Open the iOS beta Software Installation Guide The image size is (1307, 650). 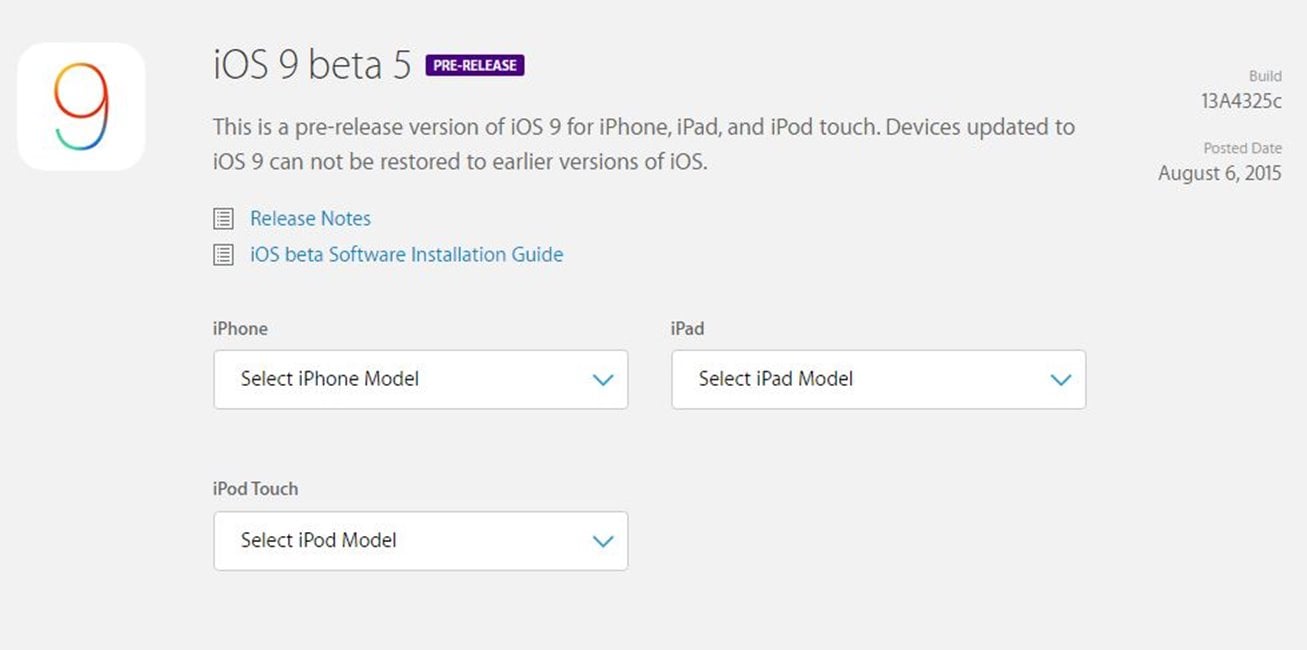point(406,255)
